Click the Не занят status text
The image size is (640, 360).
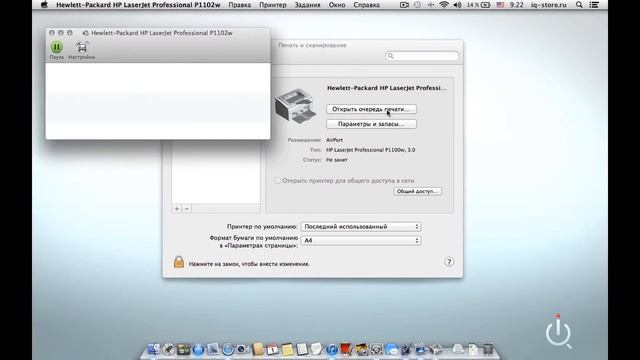coord(337,160)
